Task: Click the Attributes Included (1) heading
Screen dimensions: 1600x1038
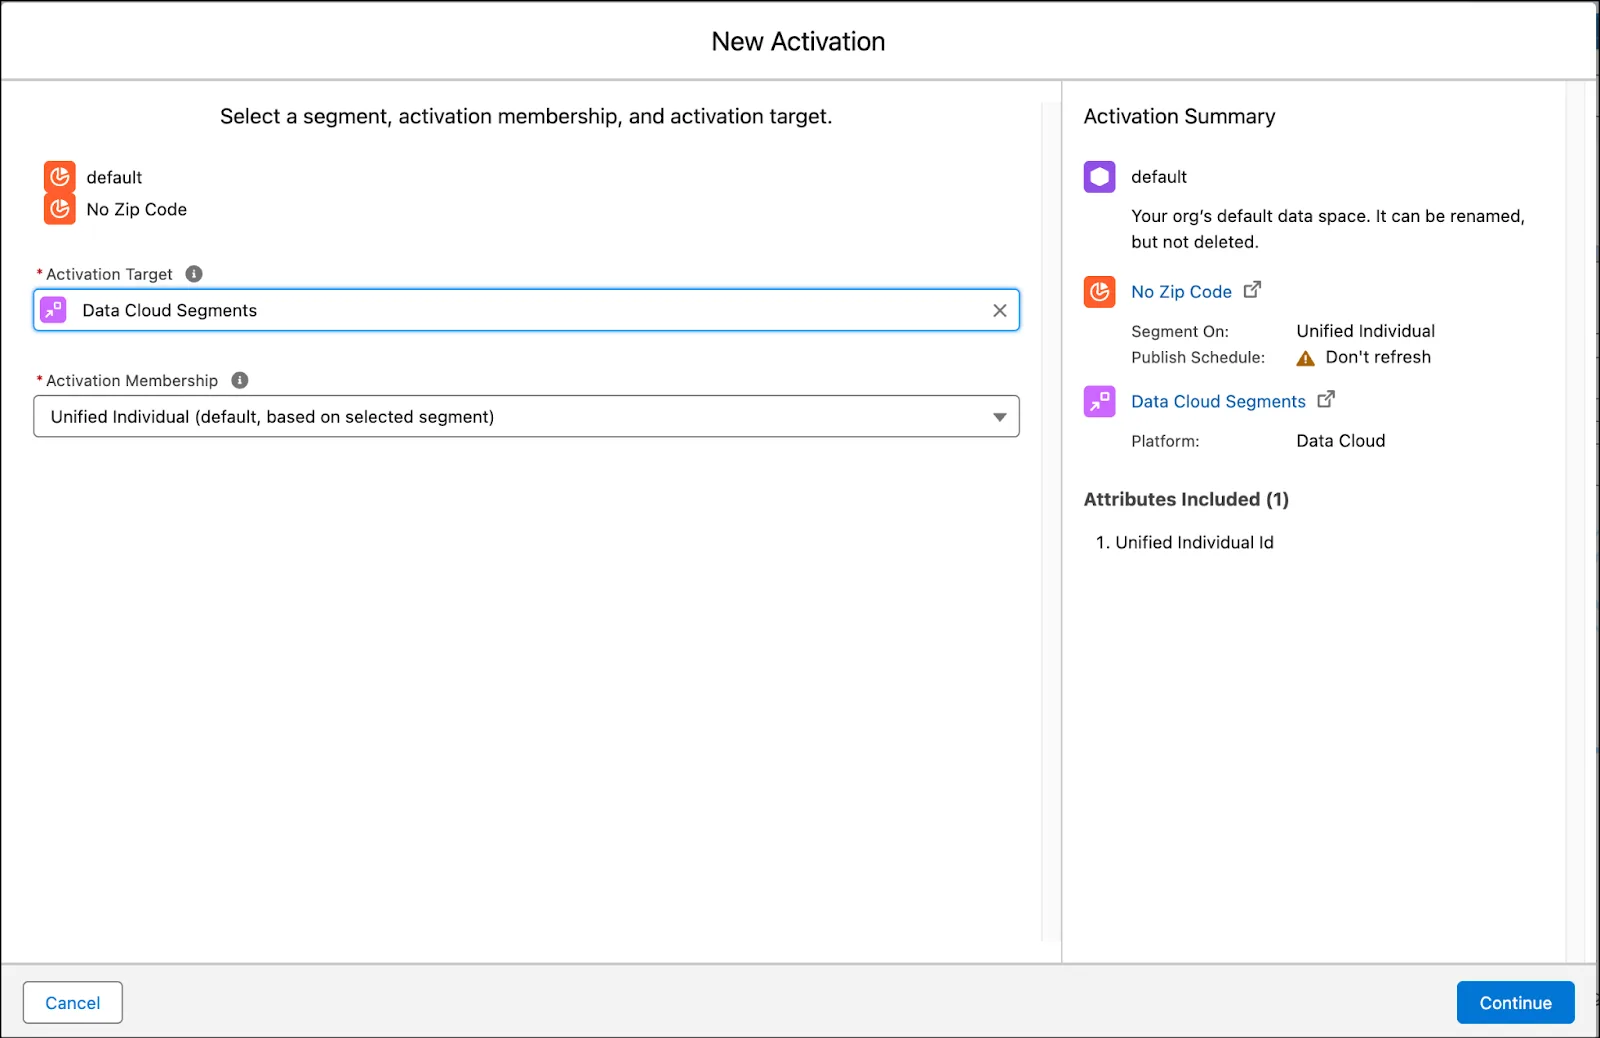Action: tap(1186, 499)
